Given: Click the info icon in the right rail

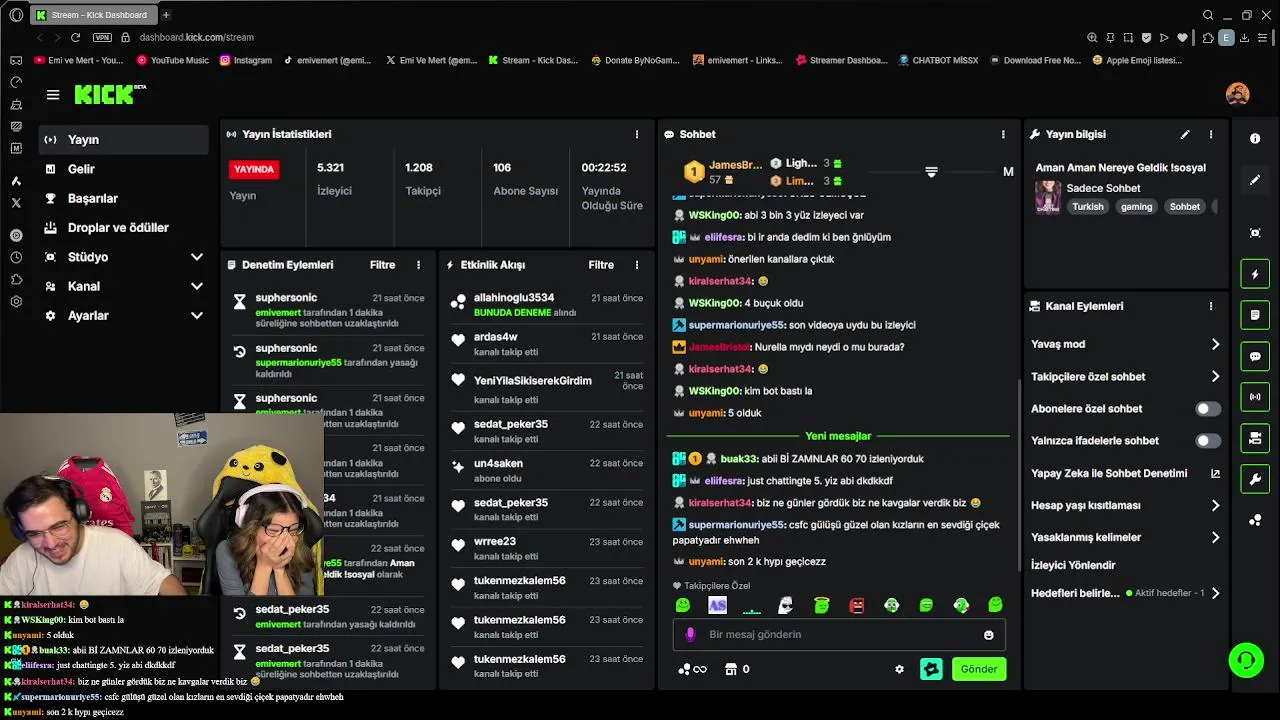Looking at the screenshot, I should (1255, 139).
